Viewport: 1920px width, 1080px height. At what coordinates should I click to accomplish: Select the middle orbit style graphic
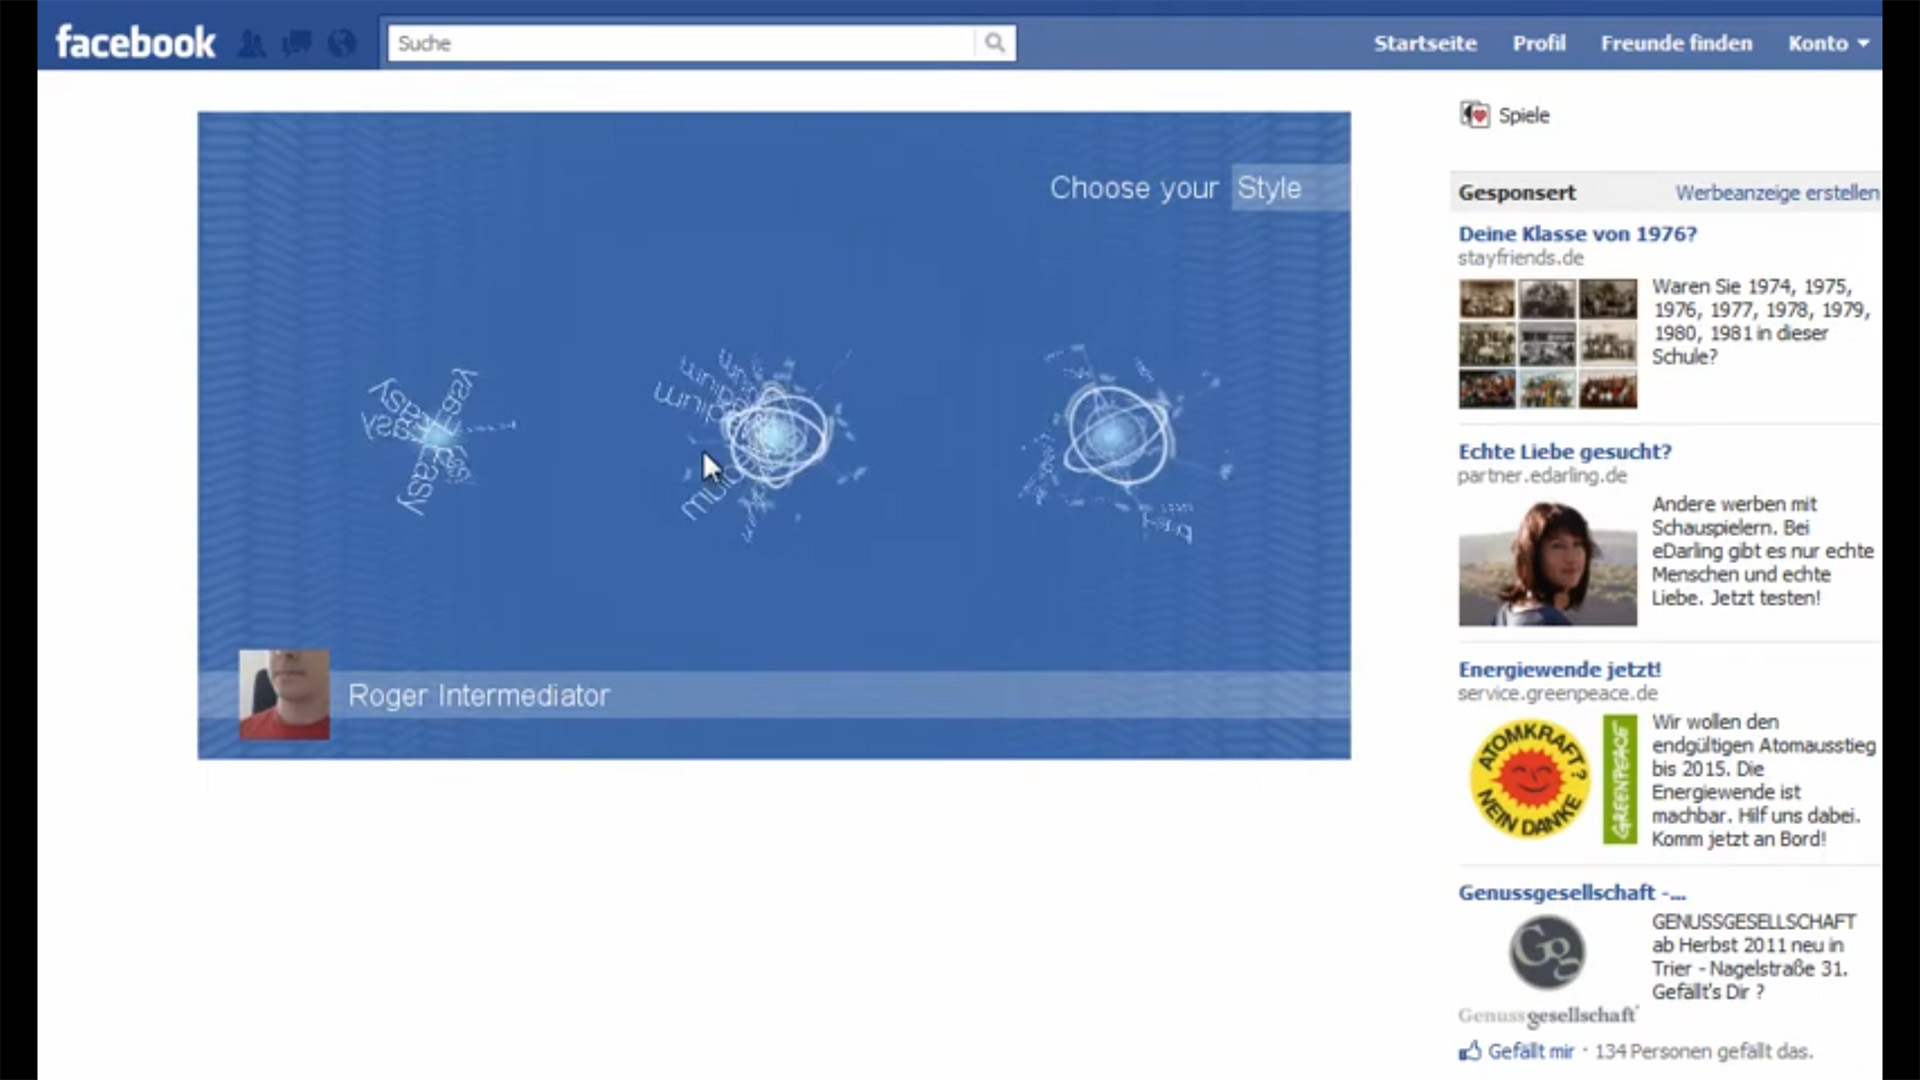click(x=765, y=440)
